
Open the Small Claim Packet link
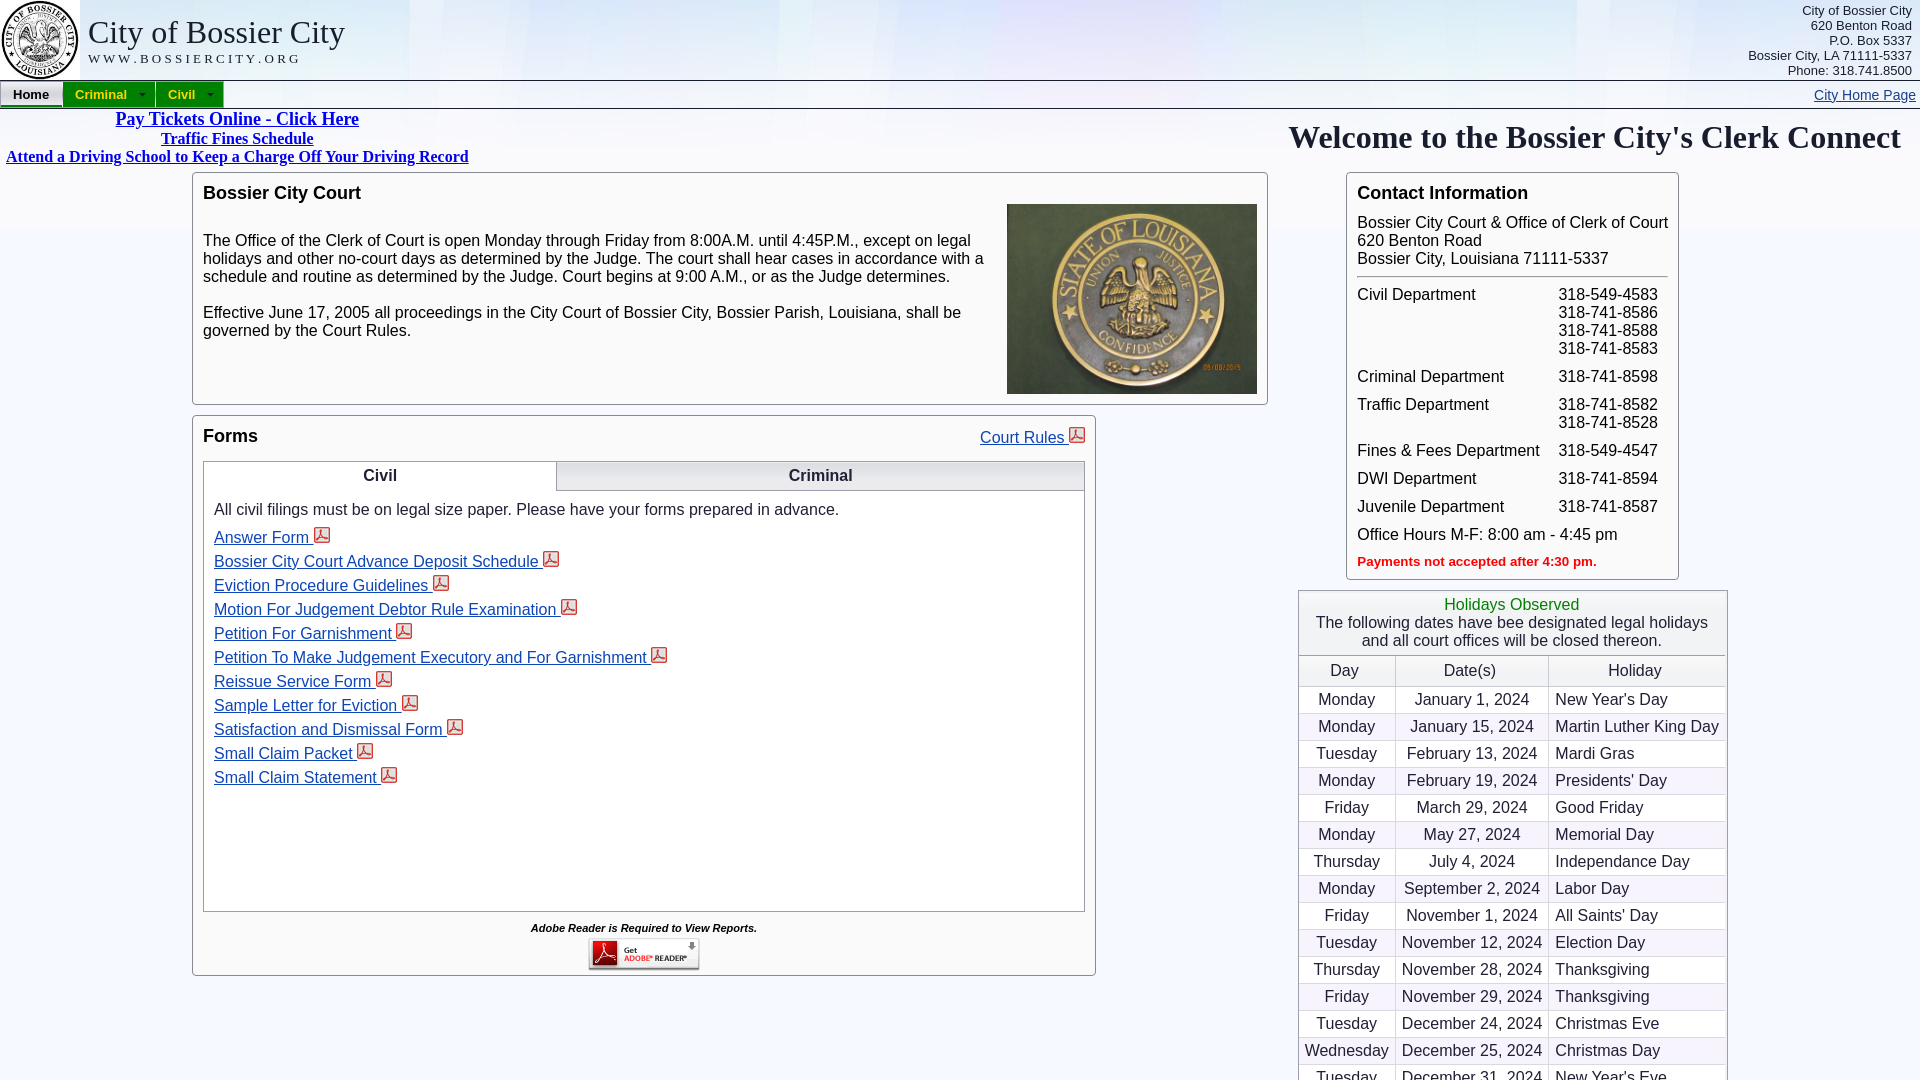(283, 754)
